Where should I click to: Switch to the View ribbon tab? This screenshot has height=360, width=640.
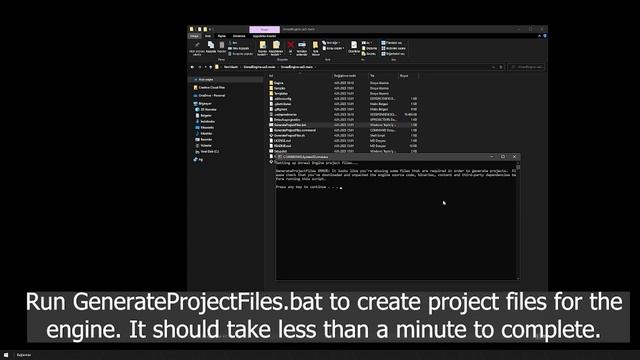click(x=239, y=36)
